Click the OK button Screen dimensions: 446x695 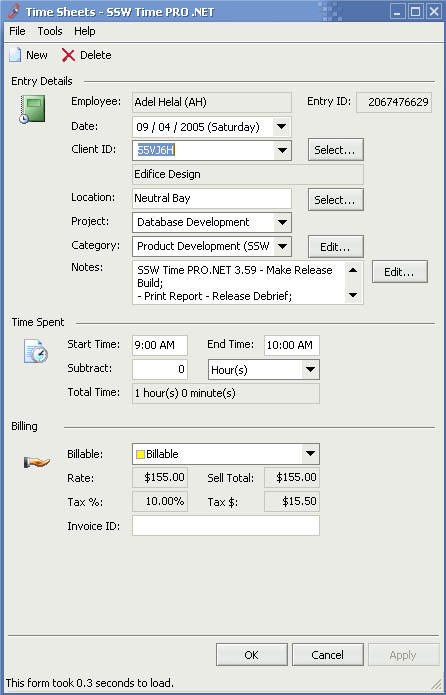(251, 655)
